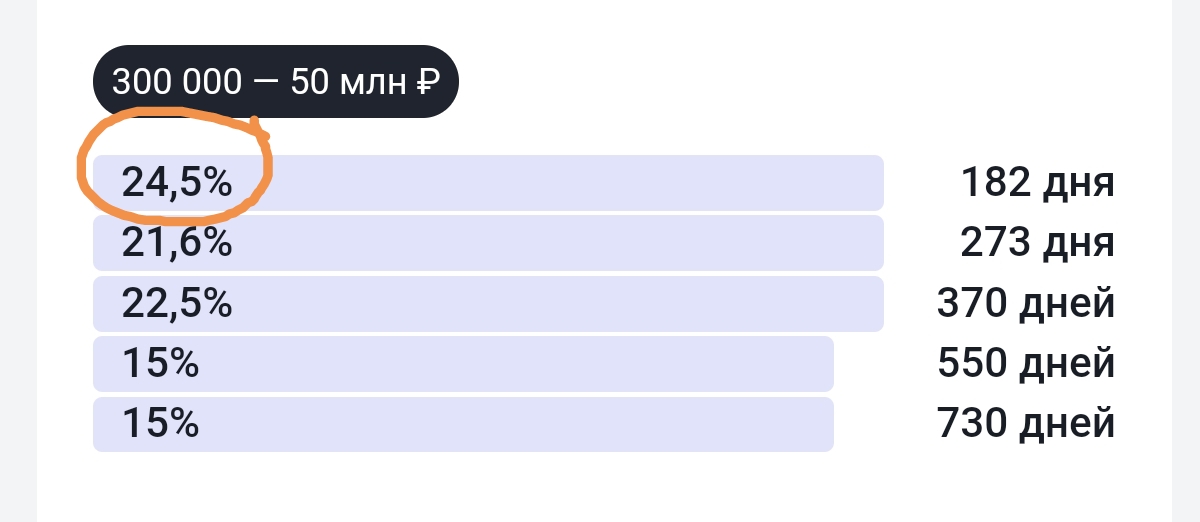Click the middle of the 730-day rate bar

tap(463, 425)
